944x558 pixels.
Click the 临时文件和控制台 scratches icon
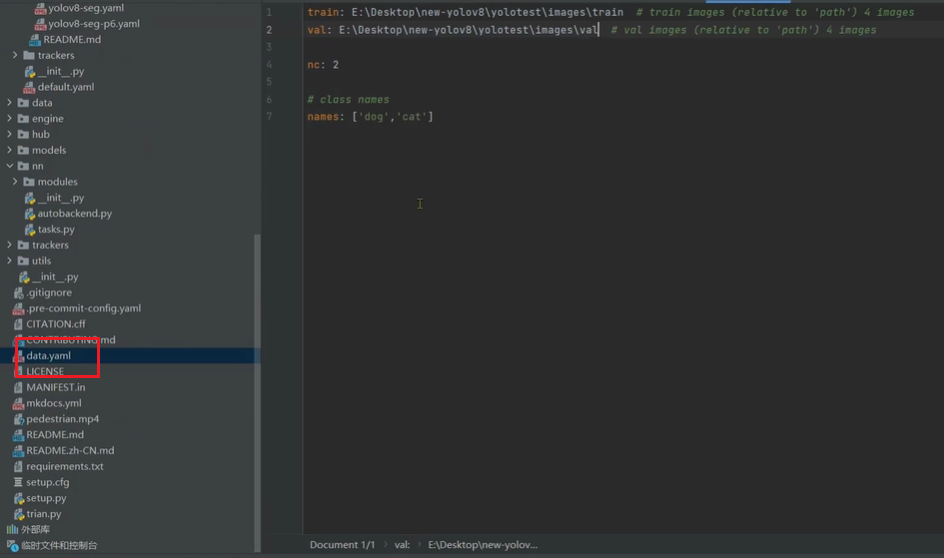tap(12, 545)
